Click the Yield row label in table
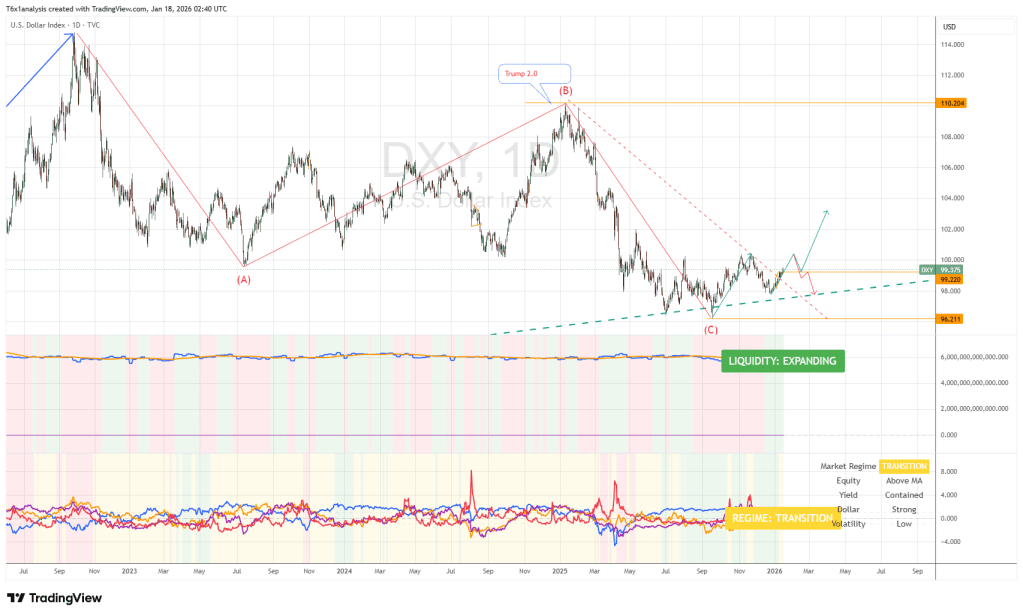Viewport: 1023px width, 616px height. (x=848, y=495)
